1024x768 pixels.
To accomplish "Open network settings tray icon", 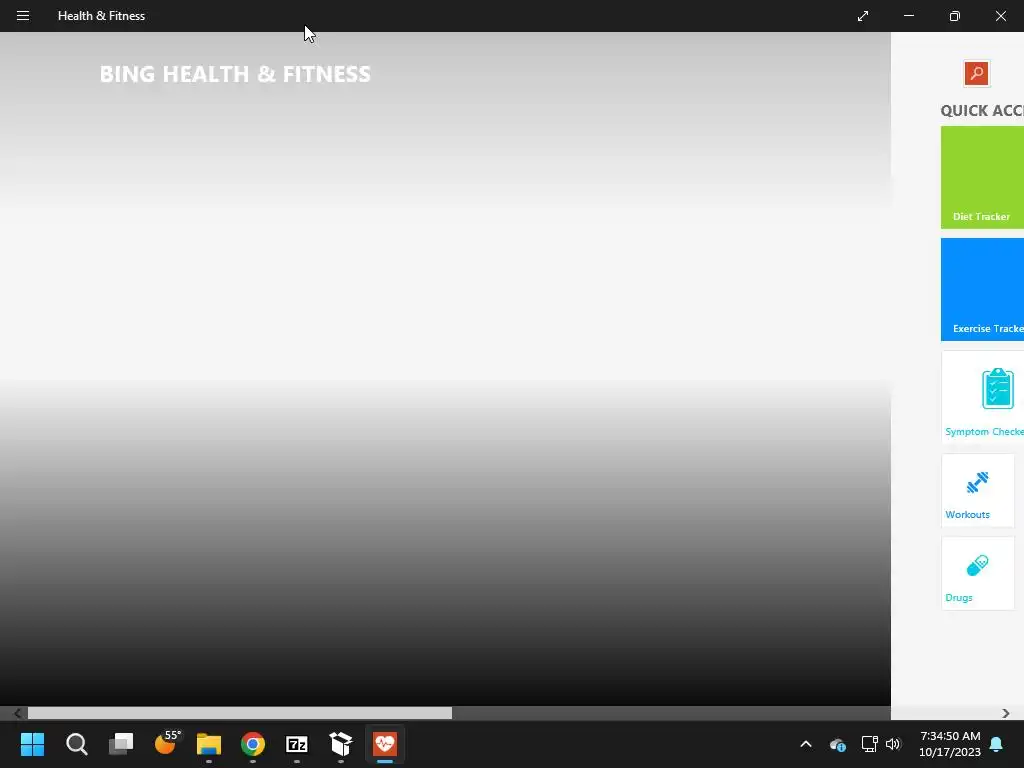I will point(869,744).
